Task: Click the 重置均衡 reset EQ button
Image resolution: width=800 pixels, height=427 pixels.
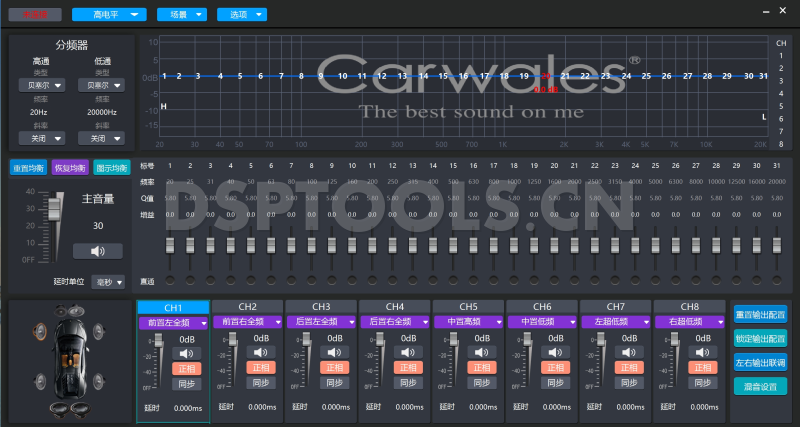Action: tap(27, 168)
